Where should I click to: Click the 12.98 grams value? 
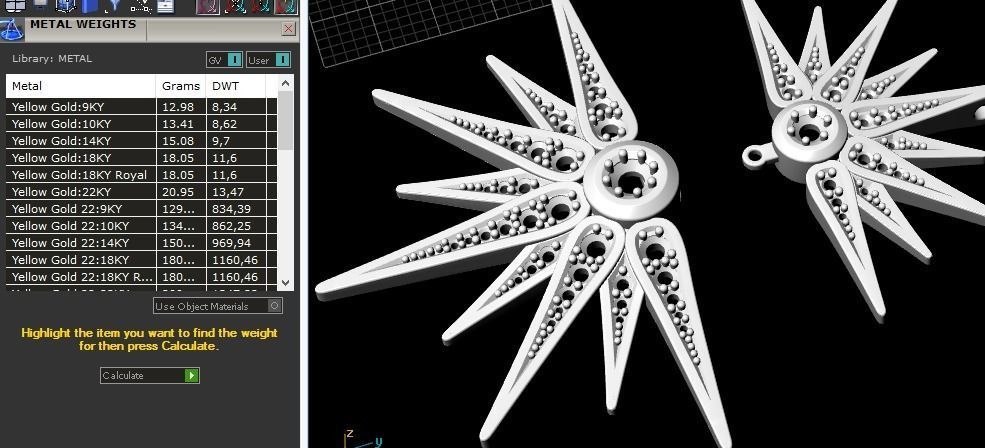(178, 107)
